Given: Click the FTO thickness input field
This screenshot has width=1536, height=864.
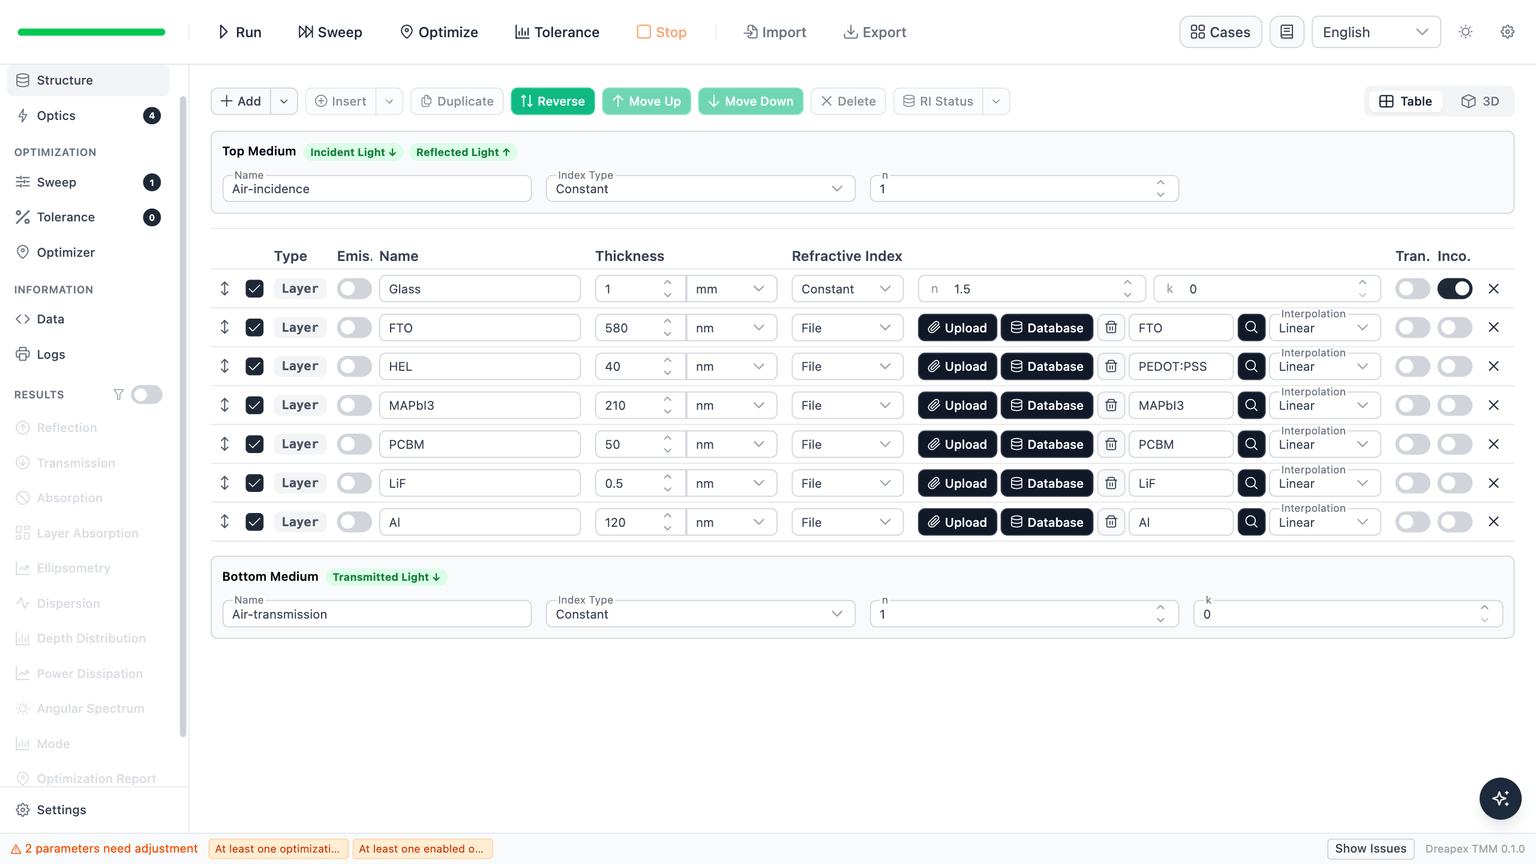Looking at the screenshot, I should pyautogui.click(x=630, y=328).
